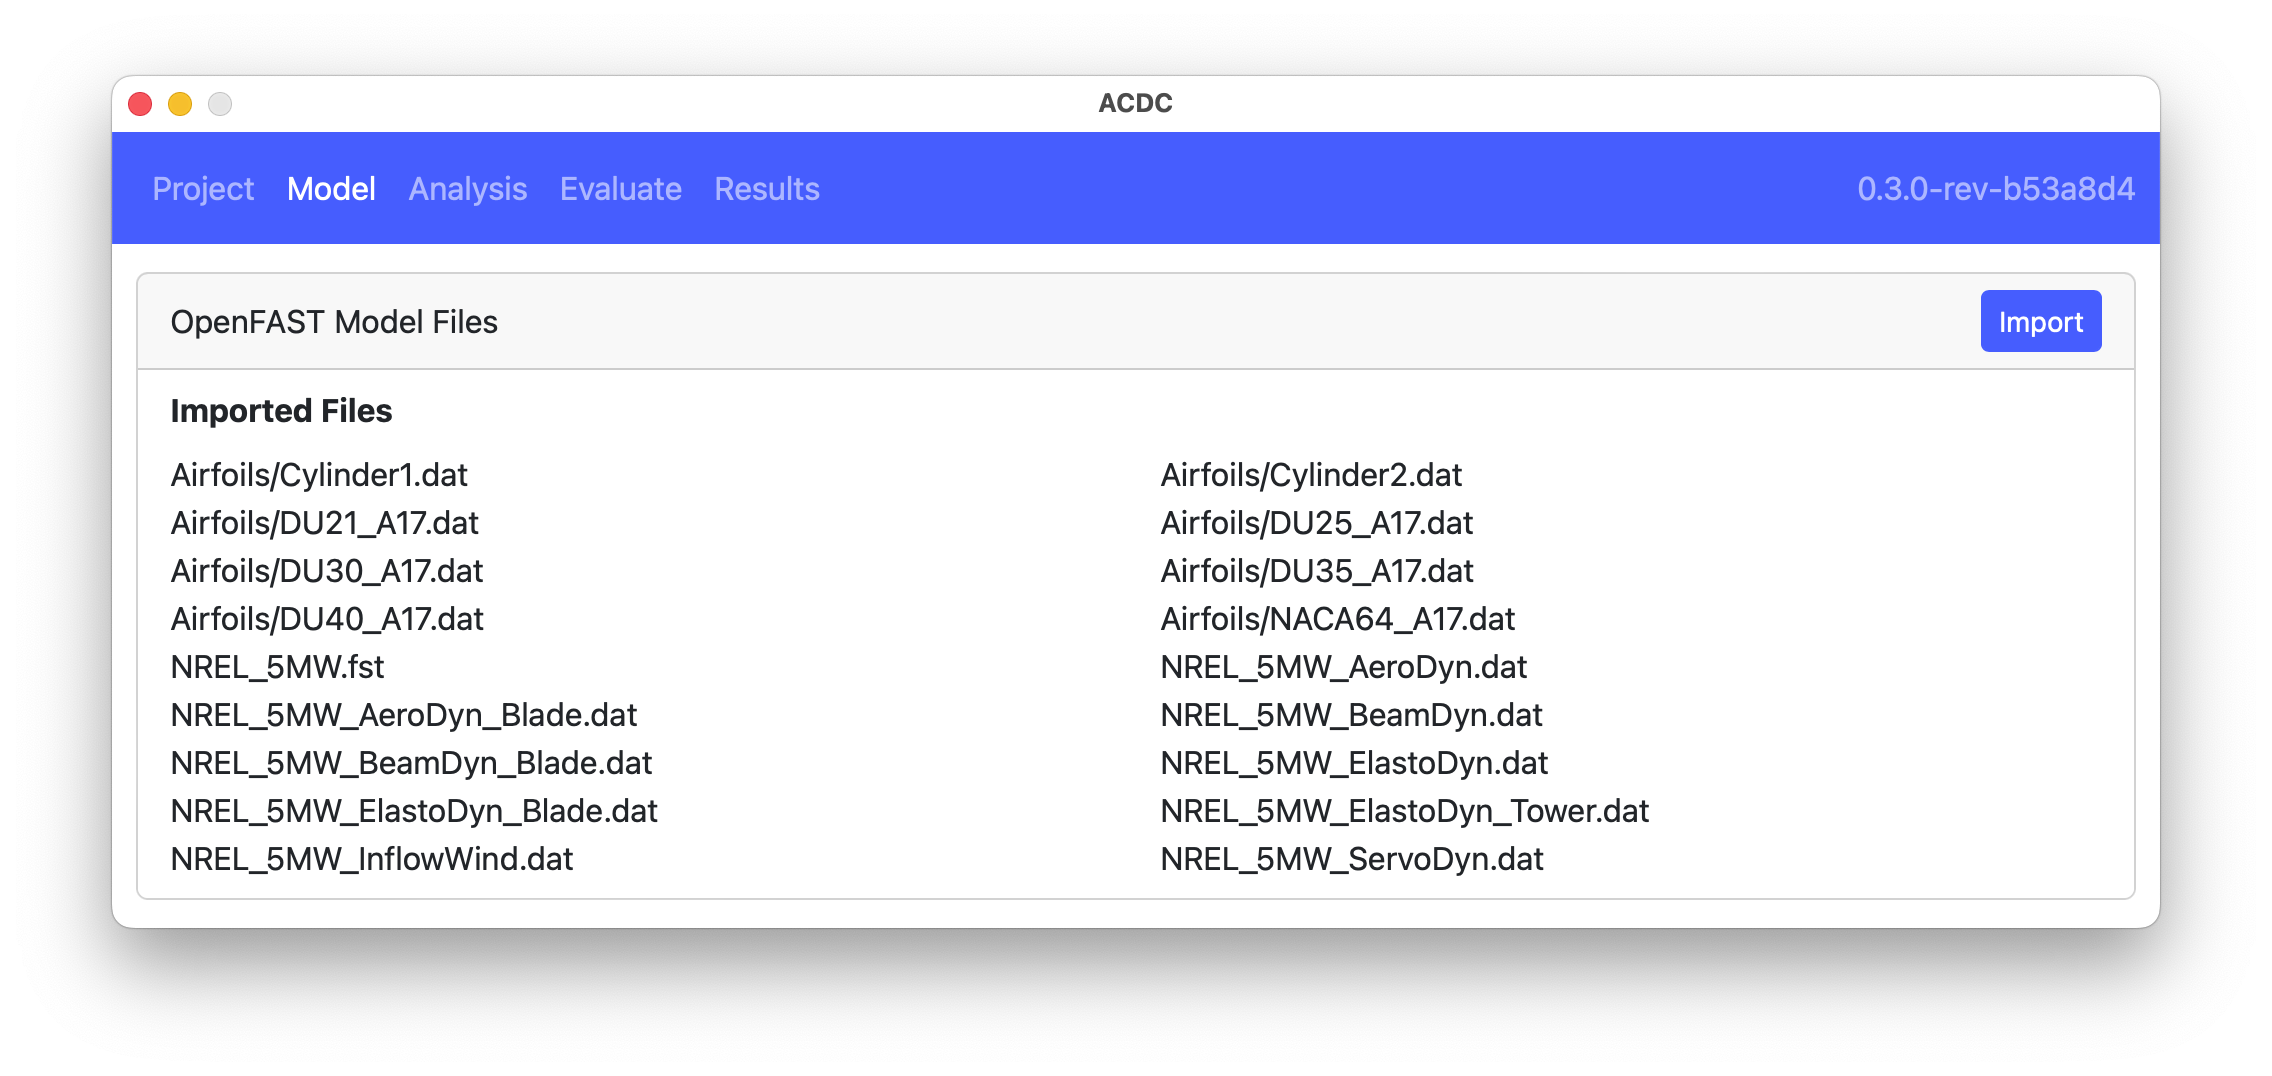
Task: Select the Airfoils/DU30_A17.dat entry
Action: pyautogui.click(x=327, y=570)
